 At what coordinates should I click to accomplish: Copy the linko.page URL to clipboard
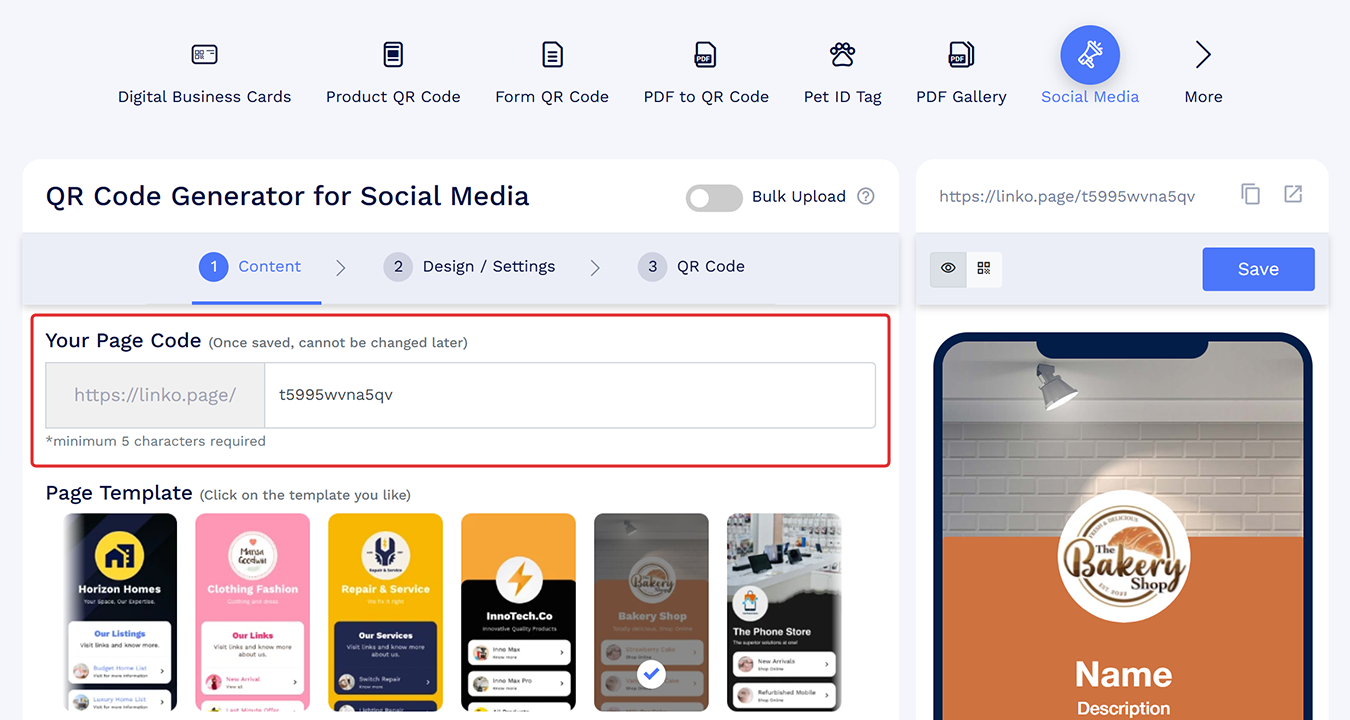coord(1250,194)
